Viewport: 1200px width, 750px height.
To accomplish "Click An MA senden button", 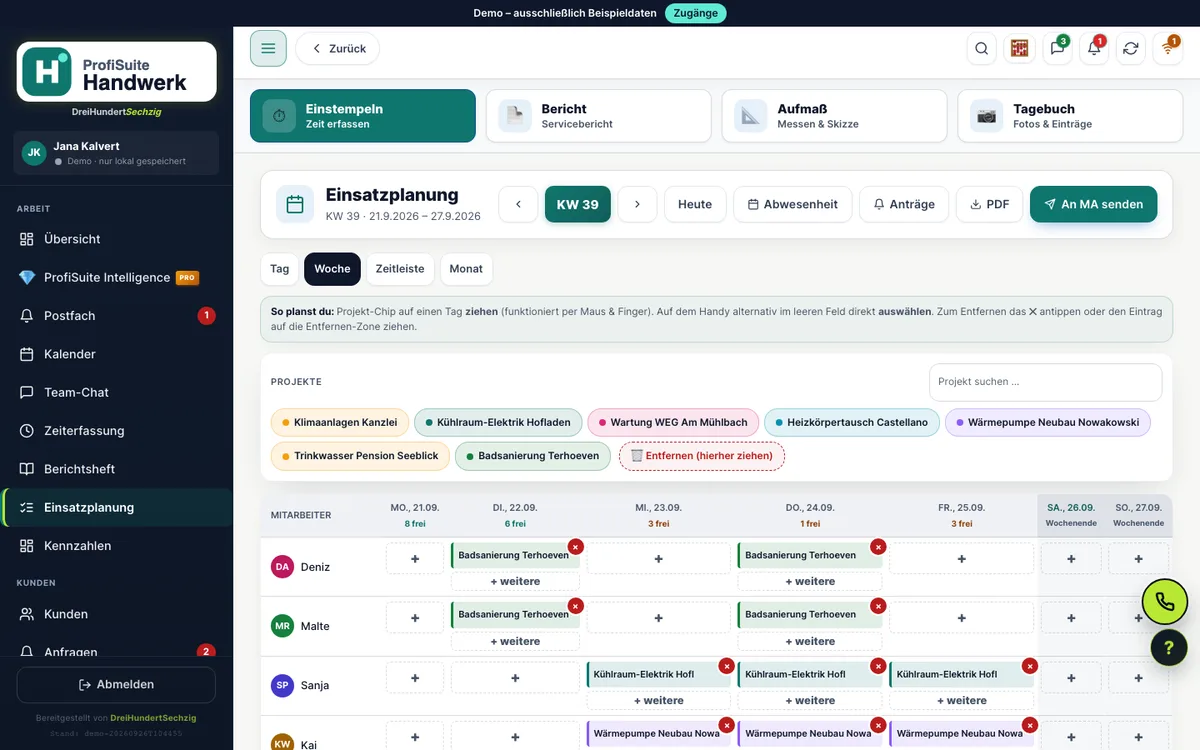I will click(x=1093, y=204).
